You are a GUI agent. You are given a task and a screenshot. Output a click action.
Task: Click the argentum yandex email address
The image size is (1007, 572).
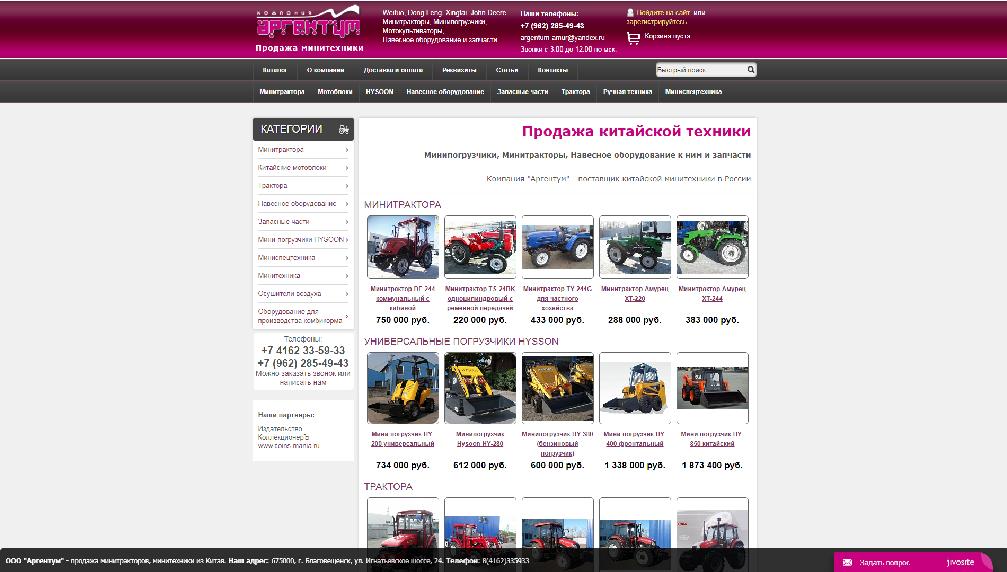[x=562, y=38]
